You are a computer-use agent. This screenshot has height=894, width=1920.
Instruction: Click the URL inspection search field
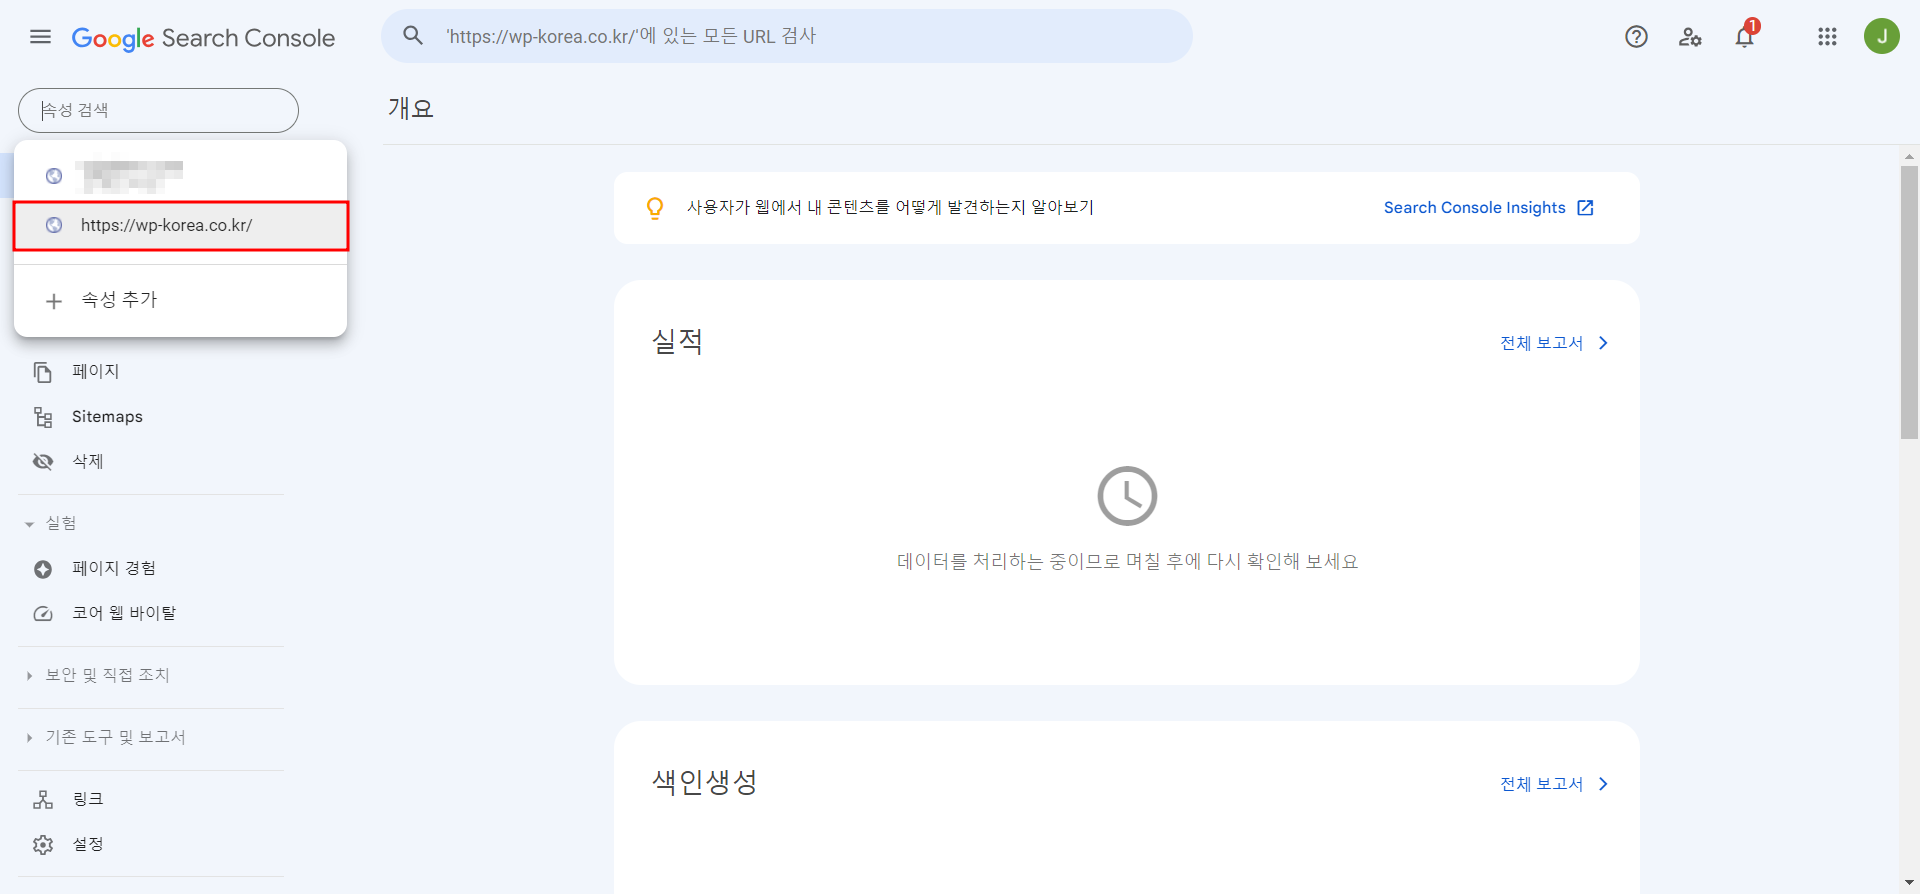[787, 36]
